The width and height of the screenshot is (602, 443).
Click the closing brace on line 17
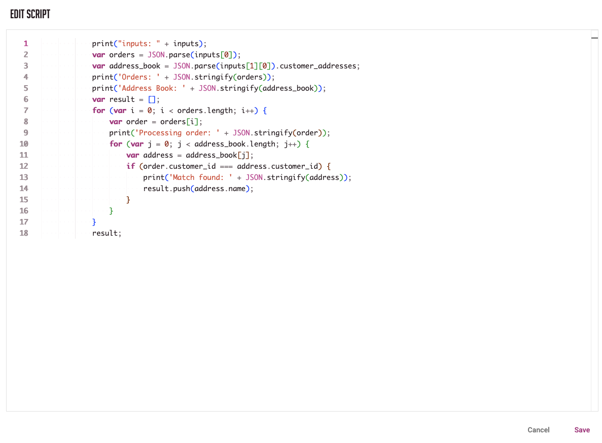coord(94,222)
